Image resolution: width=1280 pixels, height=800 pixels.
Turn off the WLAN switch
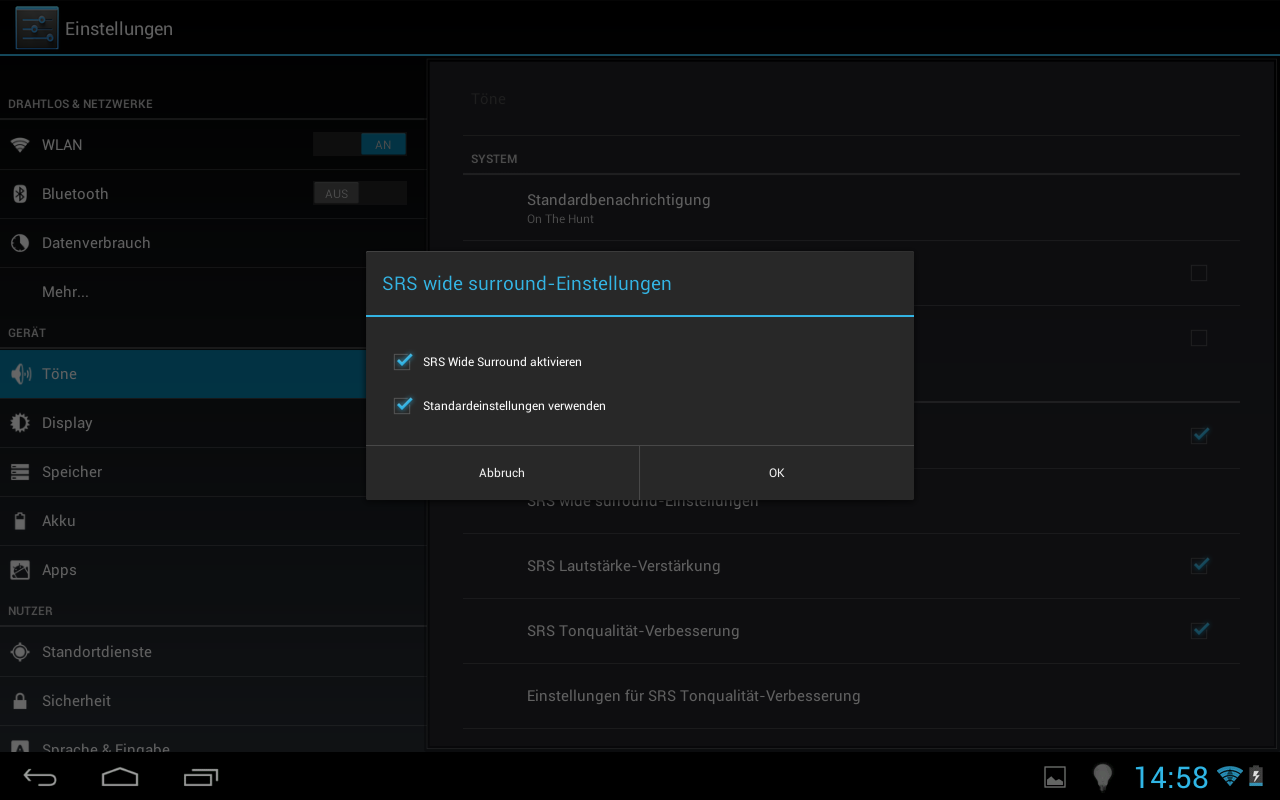[360, 145]
